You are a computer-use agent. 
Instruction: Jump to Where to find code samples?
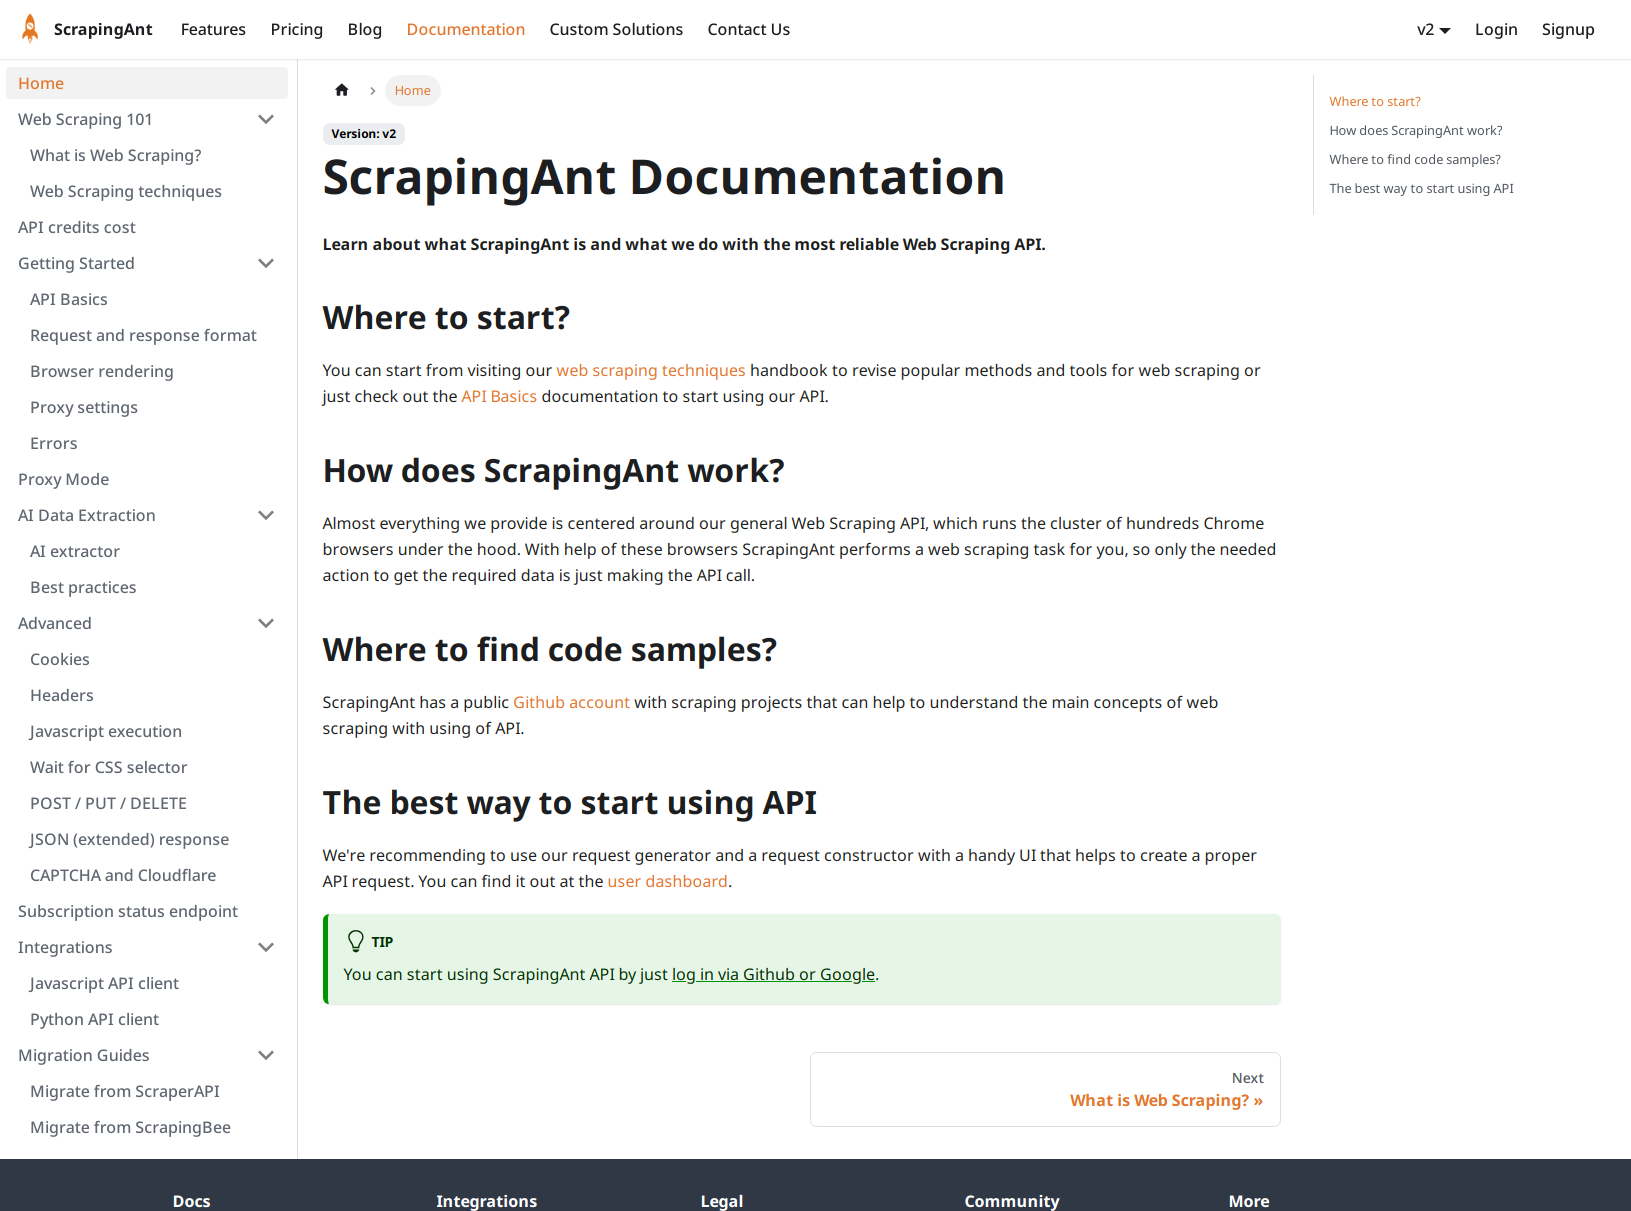pos(1415,159)
